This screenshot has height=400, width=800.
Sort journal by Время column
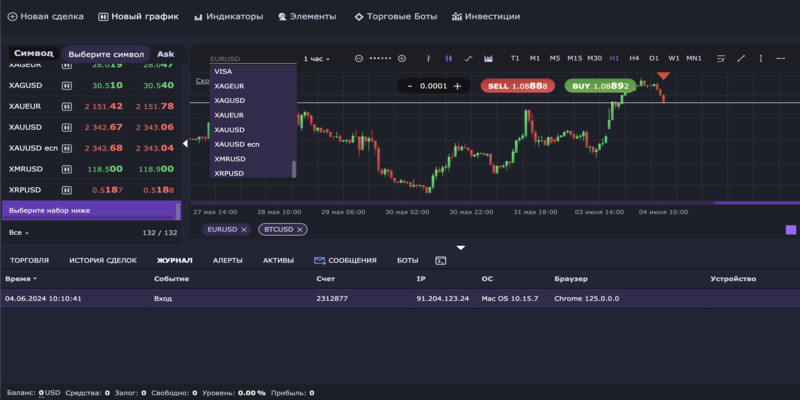pos(20,279)
